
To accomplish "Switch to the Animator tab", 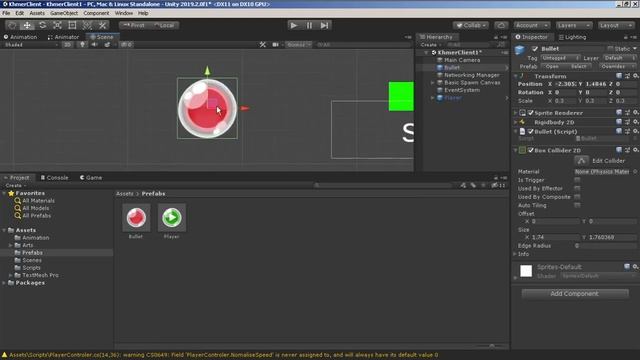I will pyautogui.click(x=63, y=37).
